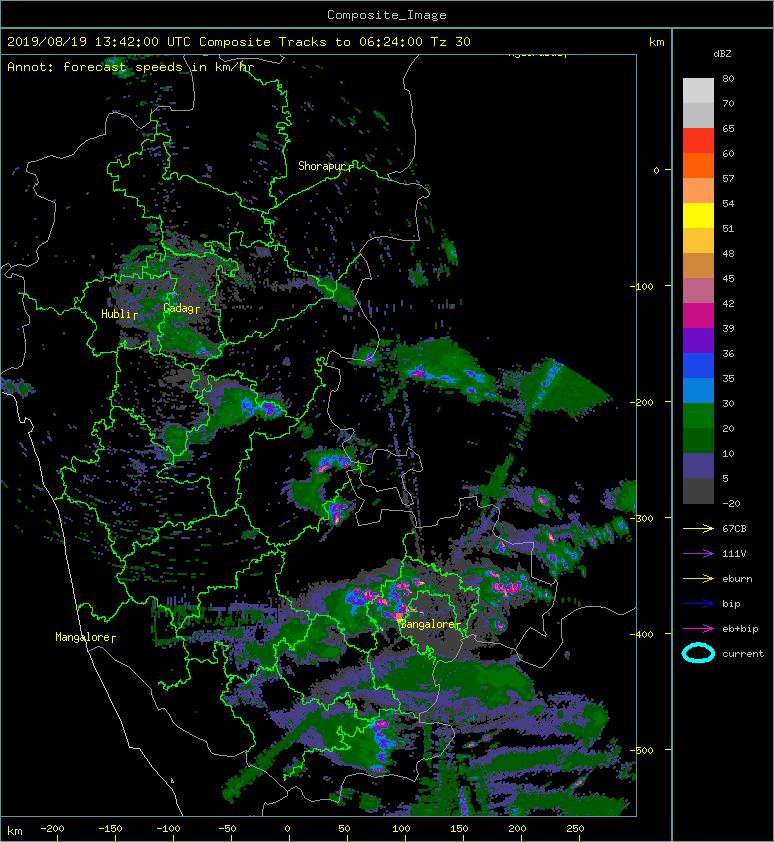Click the -300 y-axis tick label

tap(642, 518)
